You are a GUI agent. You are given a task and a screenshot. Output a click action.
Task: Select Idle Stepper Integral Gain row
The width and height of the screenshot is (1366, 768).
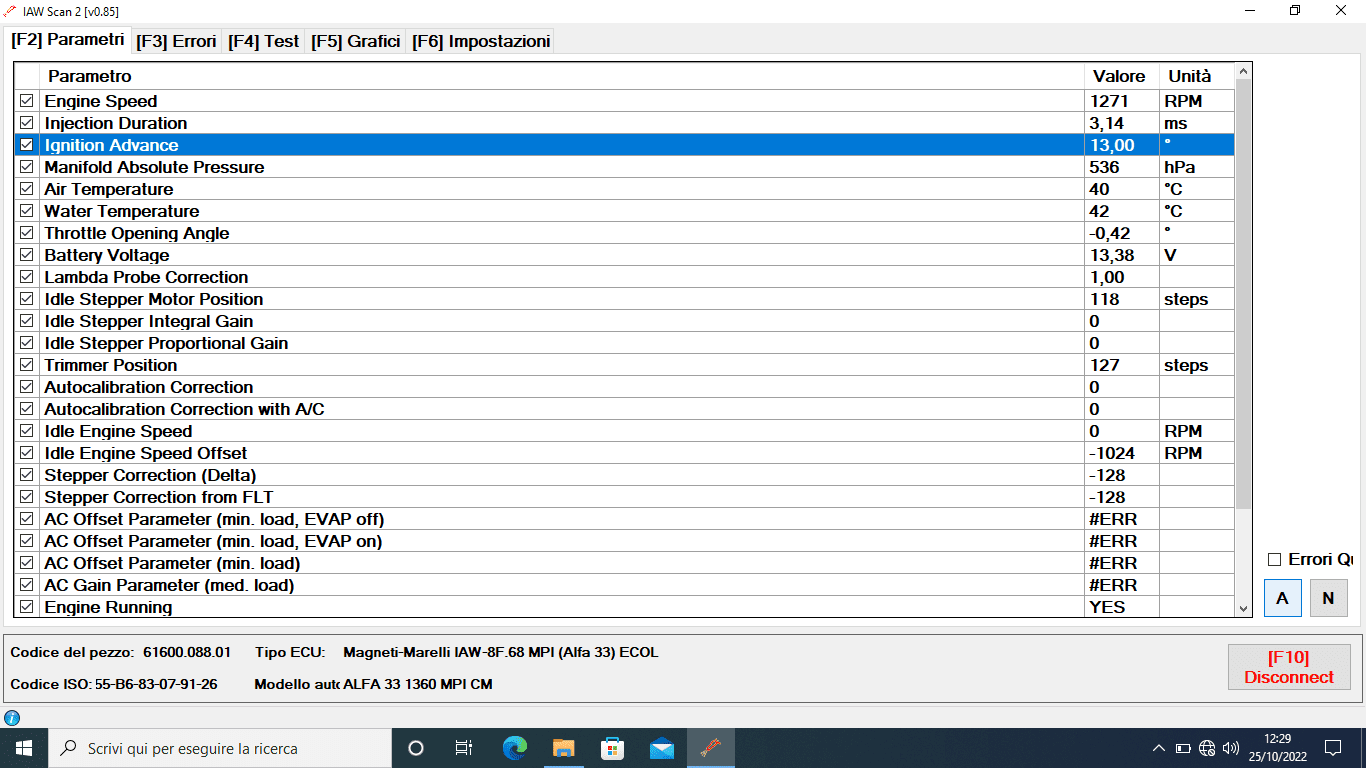tap(625, 321)
